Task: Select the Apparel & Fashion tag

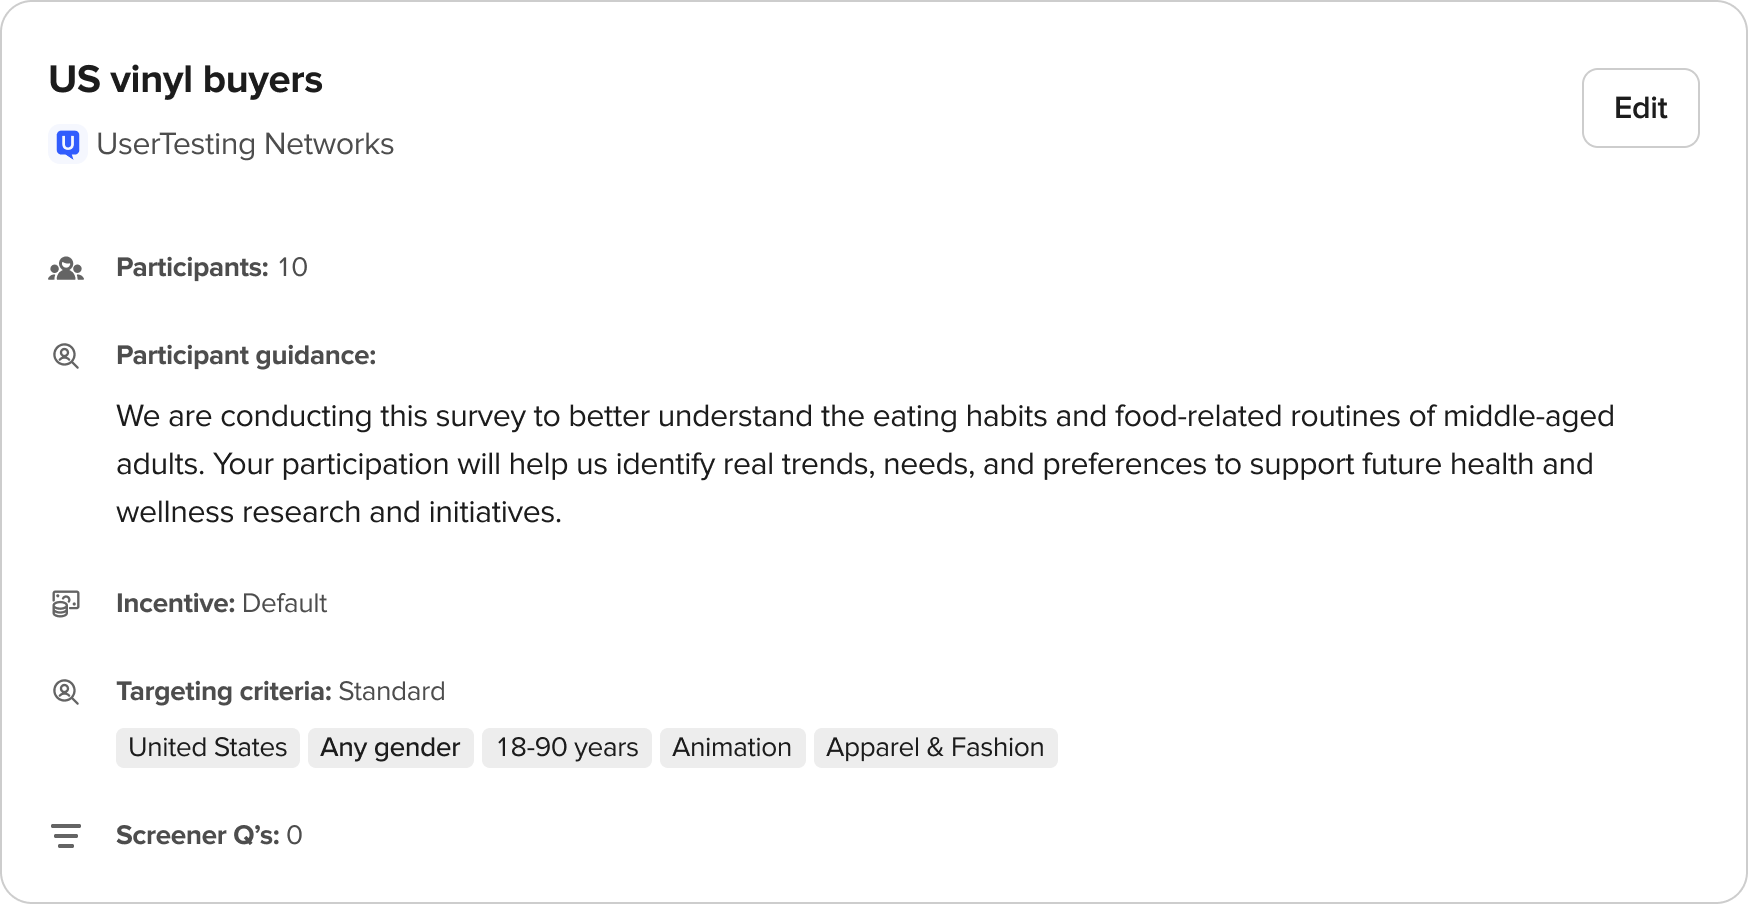Action: (x=935, y=748)
